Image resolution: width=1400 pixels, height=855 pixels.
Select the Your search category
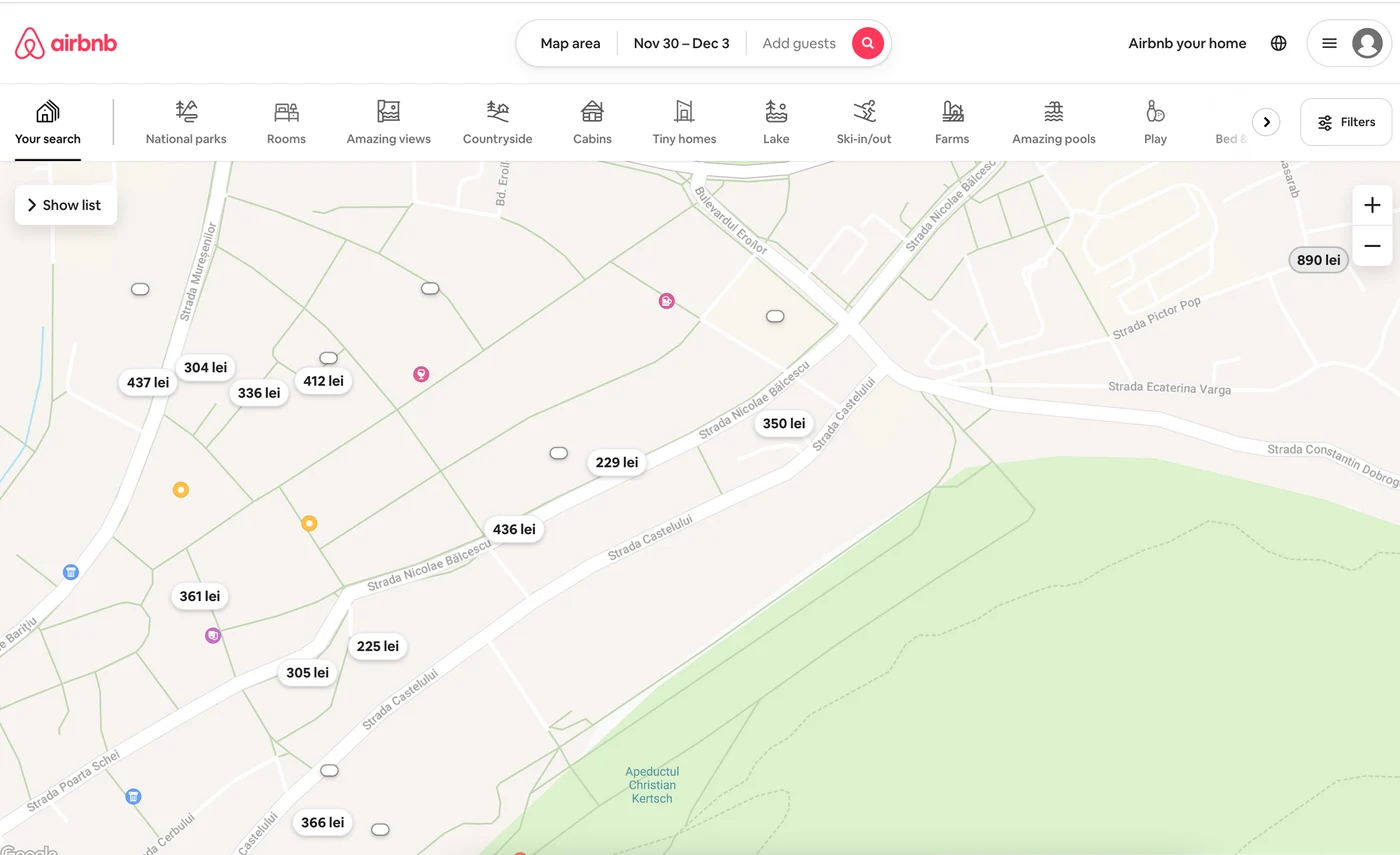tap(48, 123)
